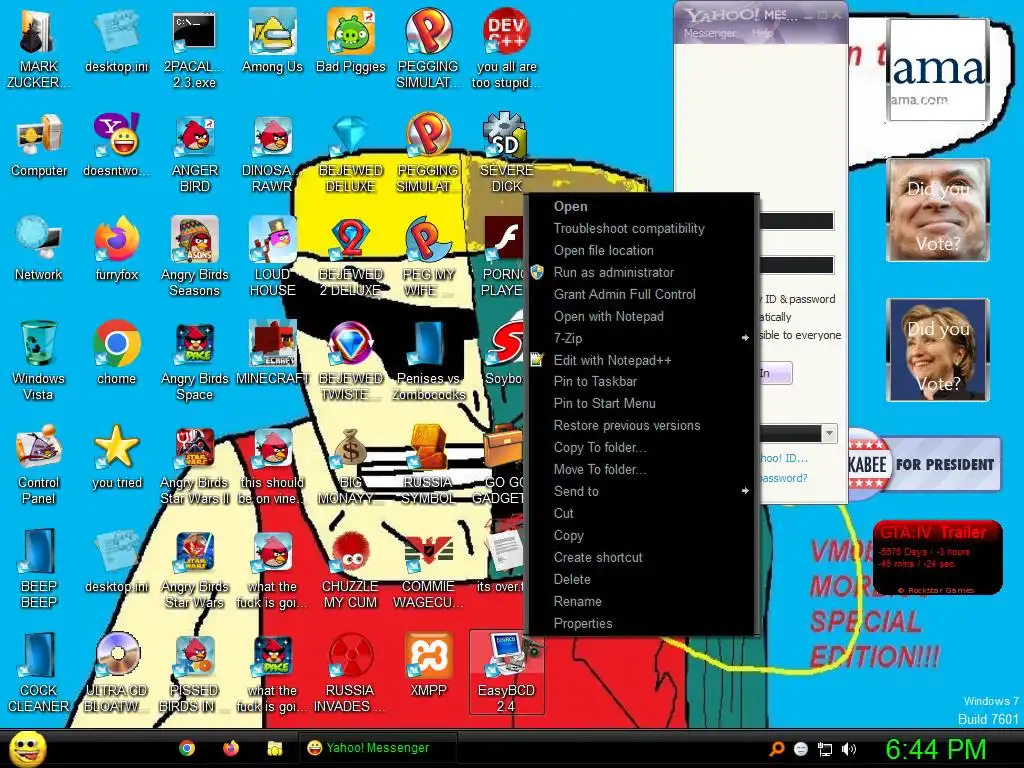This screenshot has width=1024, height=768.
Task: Launch the furryfox Firefox shortcut
Action: (x=117, y=250)
